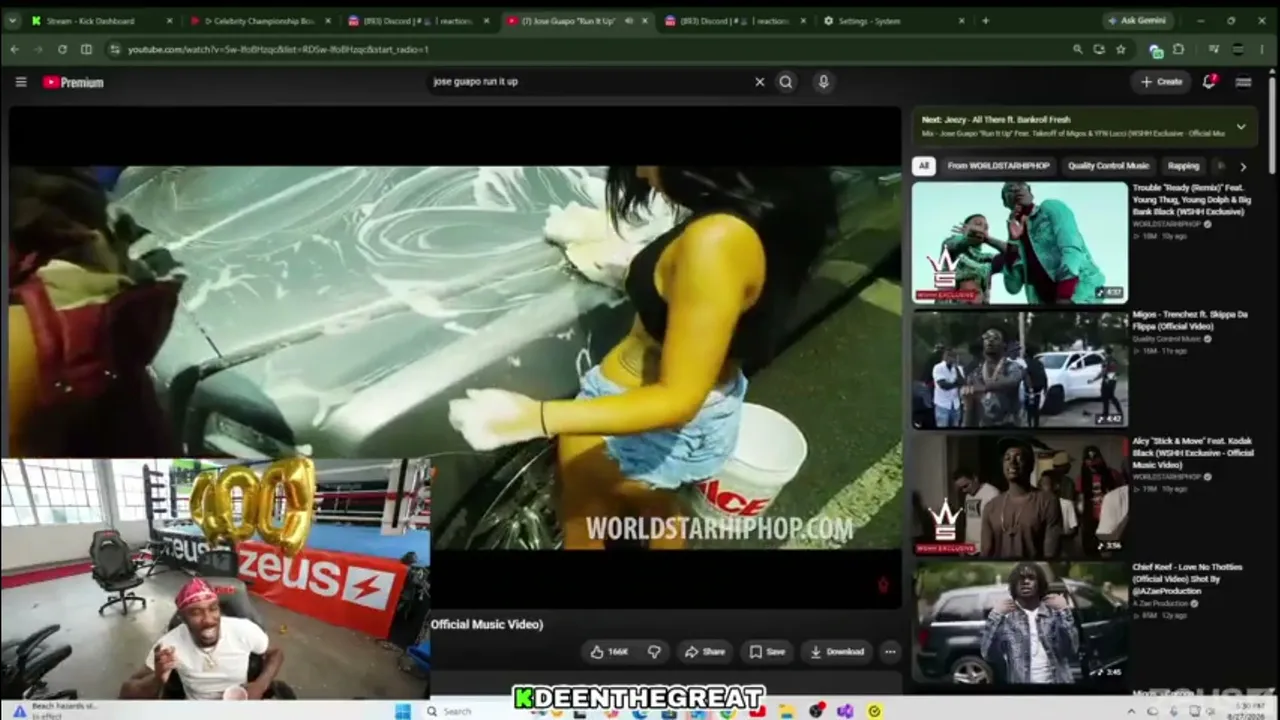Click the Migos - Trenchez video title

(x=1190, y=320)
